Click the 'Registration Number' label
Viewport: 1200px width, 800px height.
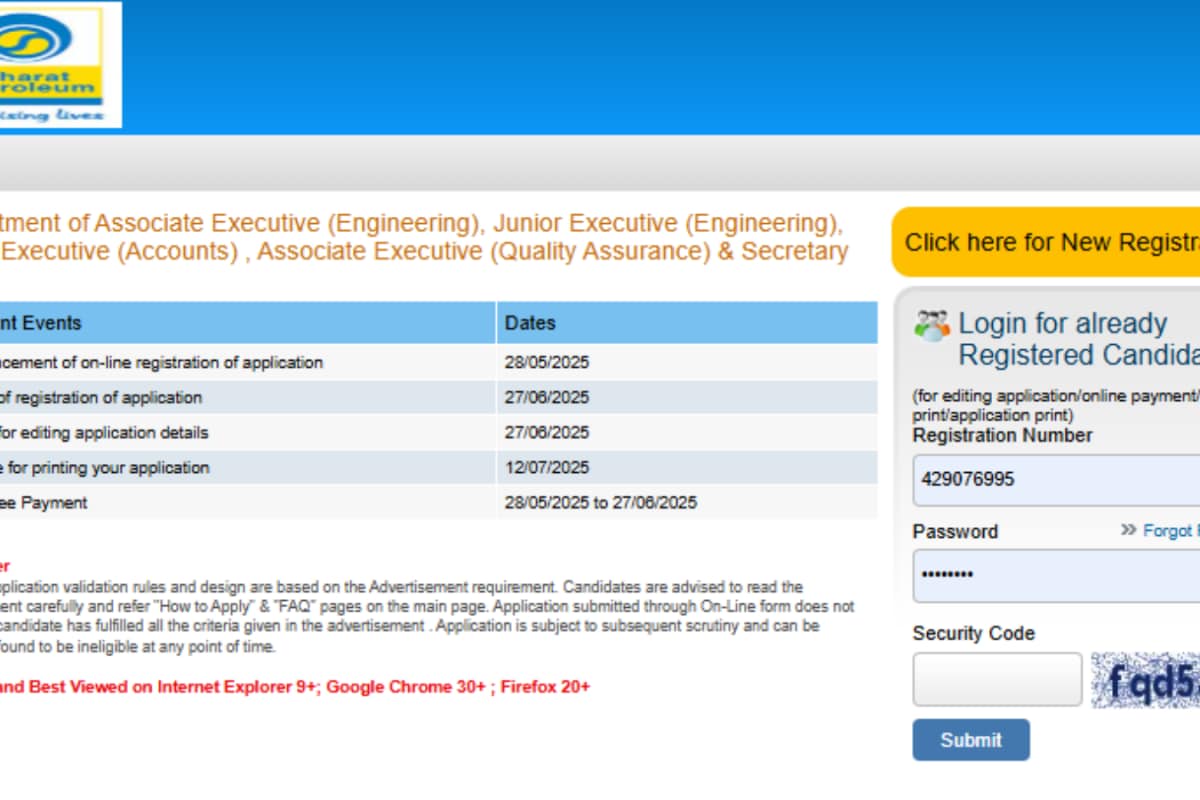[1002, 435]
